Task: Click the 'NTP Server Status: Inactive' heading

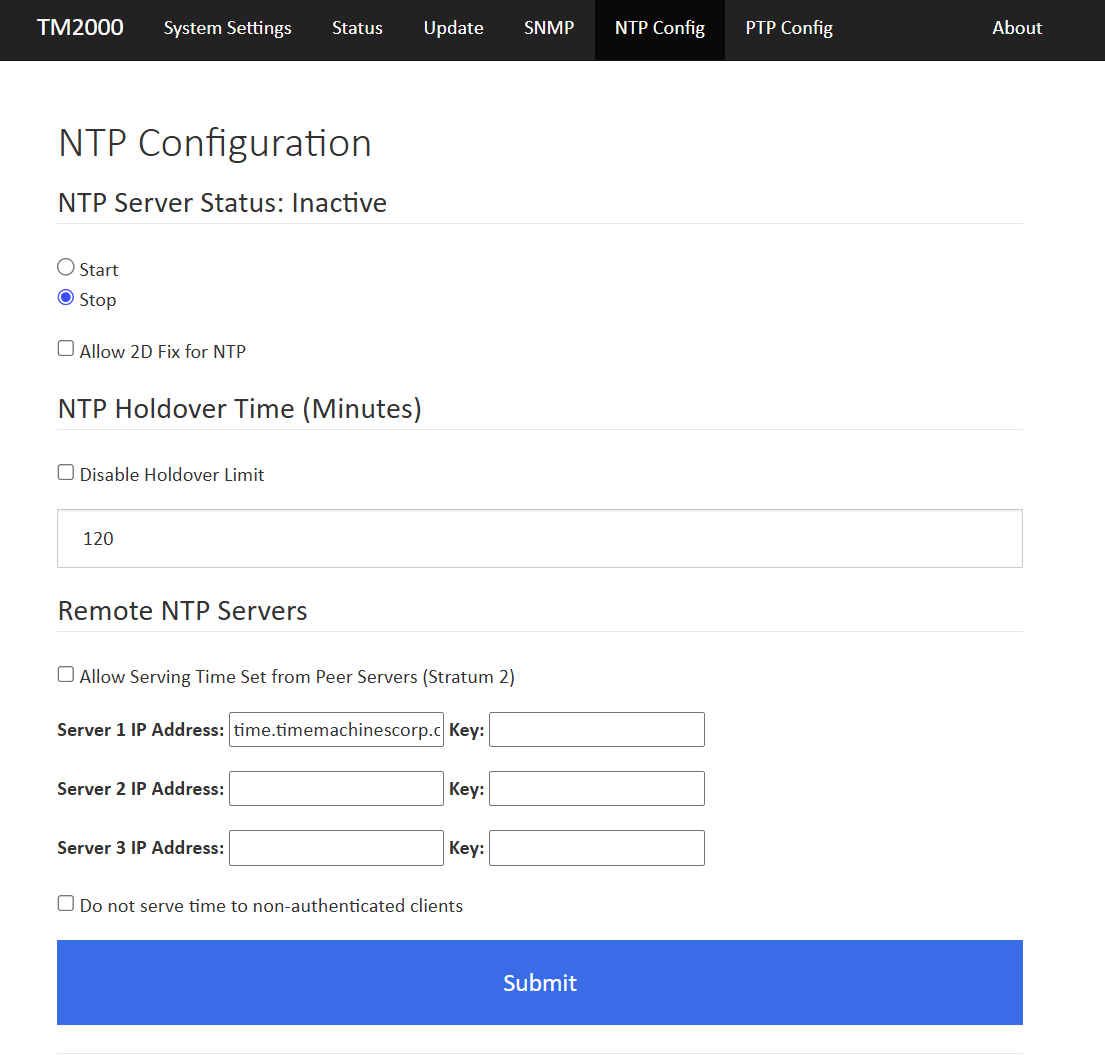Action: [x=222, y=203]
